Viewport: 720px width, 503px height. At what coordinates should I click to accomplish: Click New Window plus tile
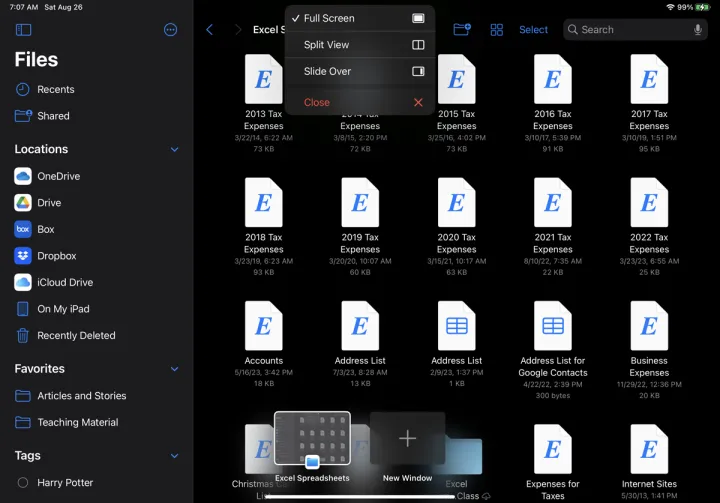coord(407,439)
